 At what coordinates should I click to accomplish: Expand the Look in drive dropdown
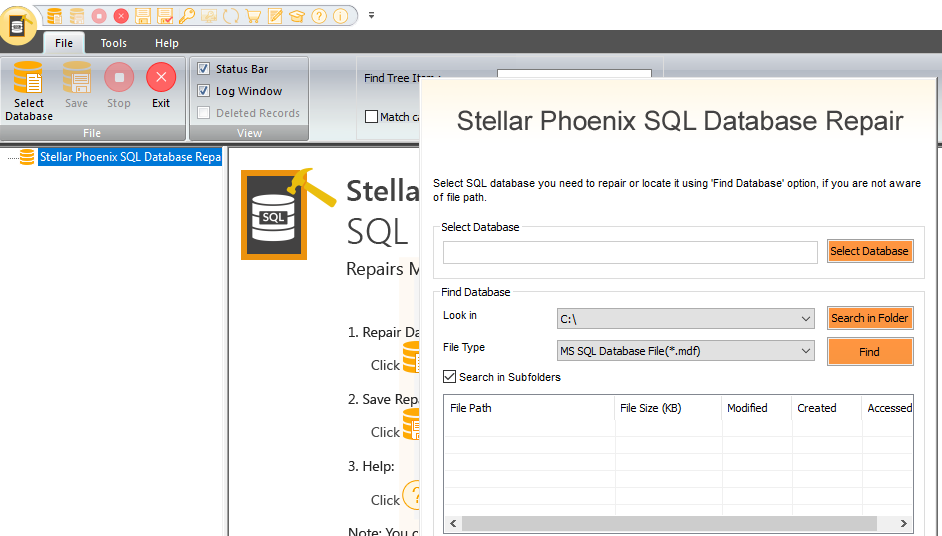pyautogui.click(x=806, y=319)
